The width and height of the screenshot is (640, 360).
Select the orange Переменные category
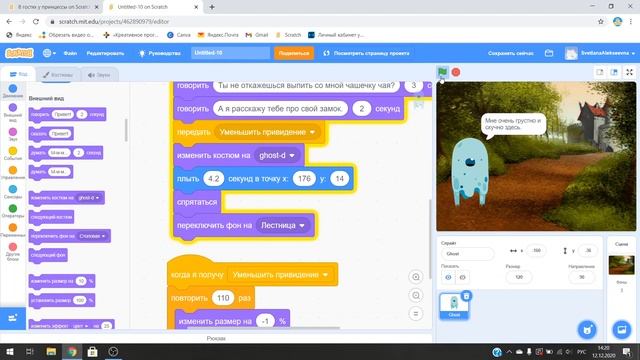(x=13, y=230)
